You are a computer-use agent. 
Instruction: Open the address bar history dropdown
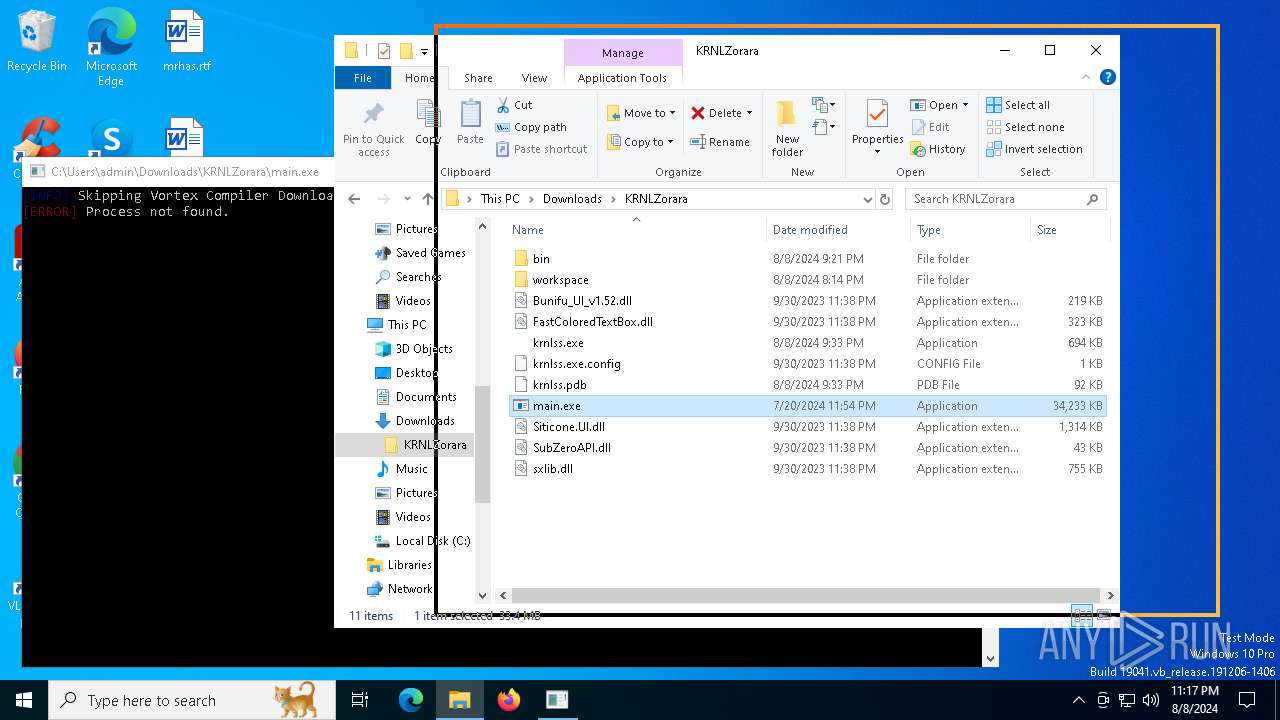click(867, 199)
